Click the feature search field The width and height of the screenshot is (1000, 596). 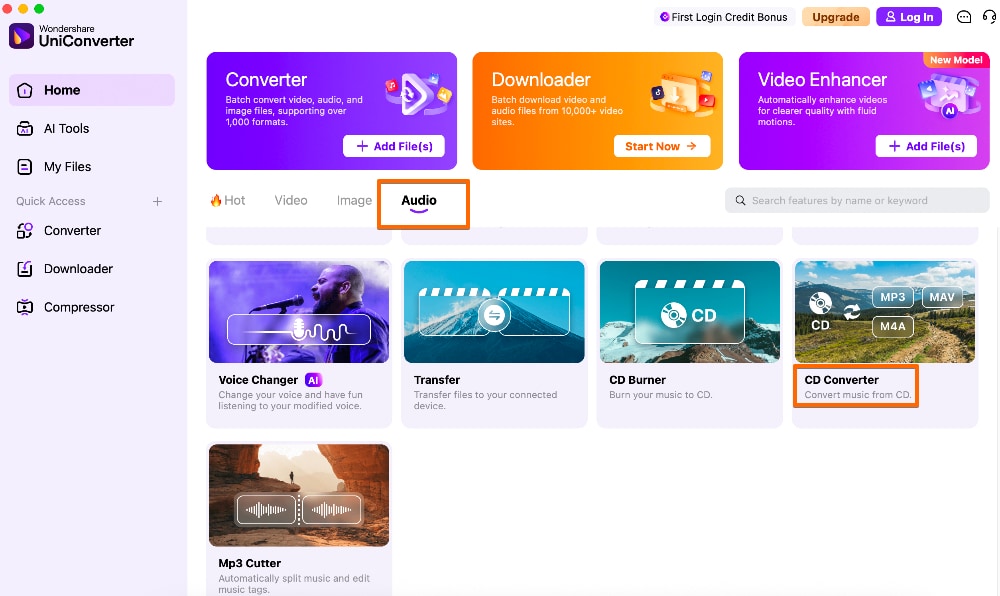click(857, 201)
